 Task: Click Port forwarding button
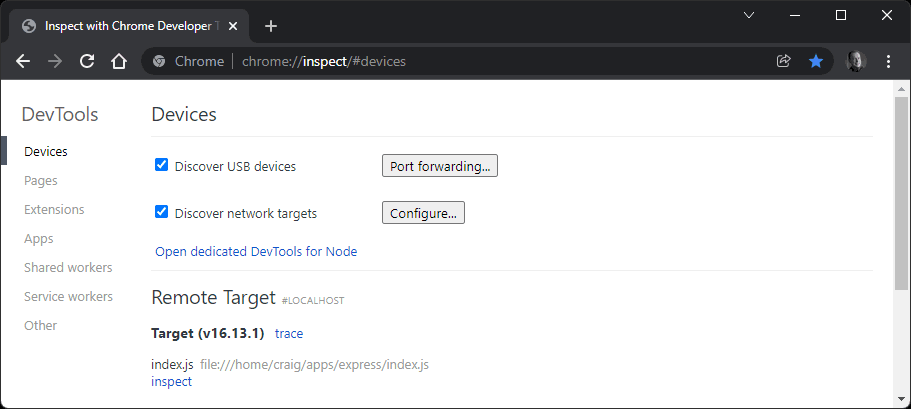439,166
